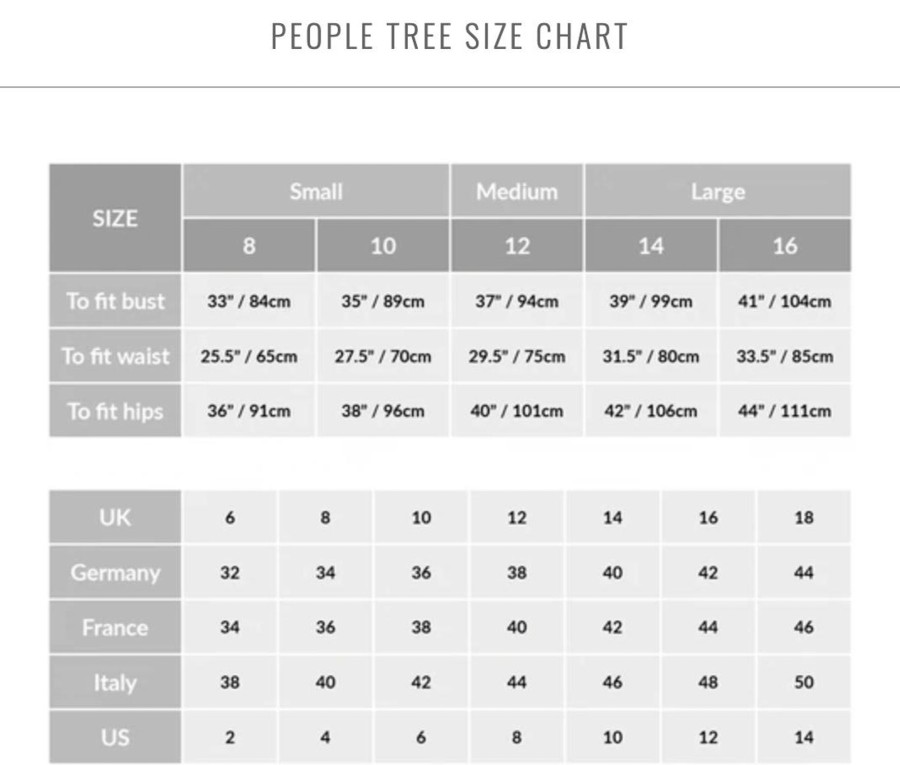This screenshot has width=900, height=765.
Task: Click the UK row label
Action: pos(115,517)
